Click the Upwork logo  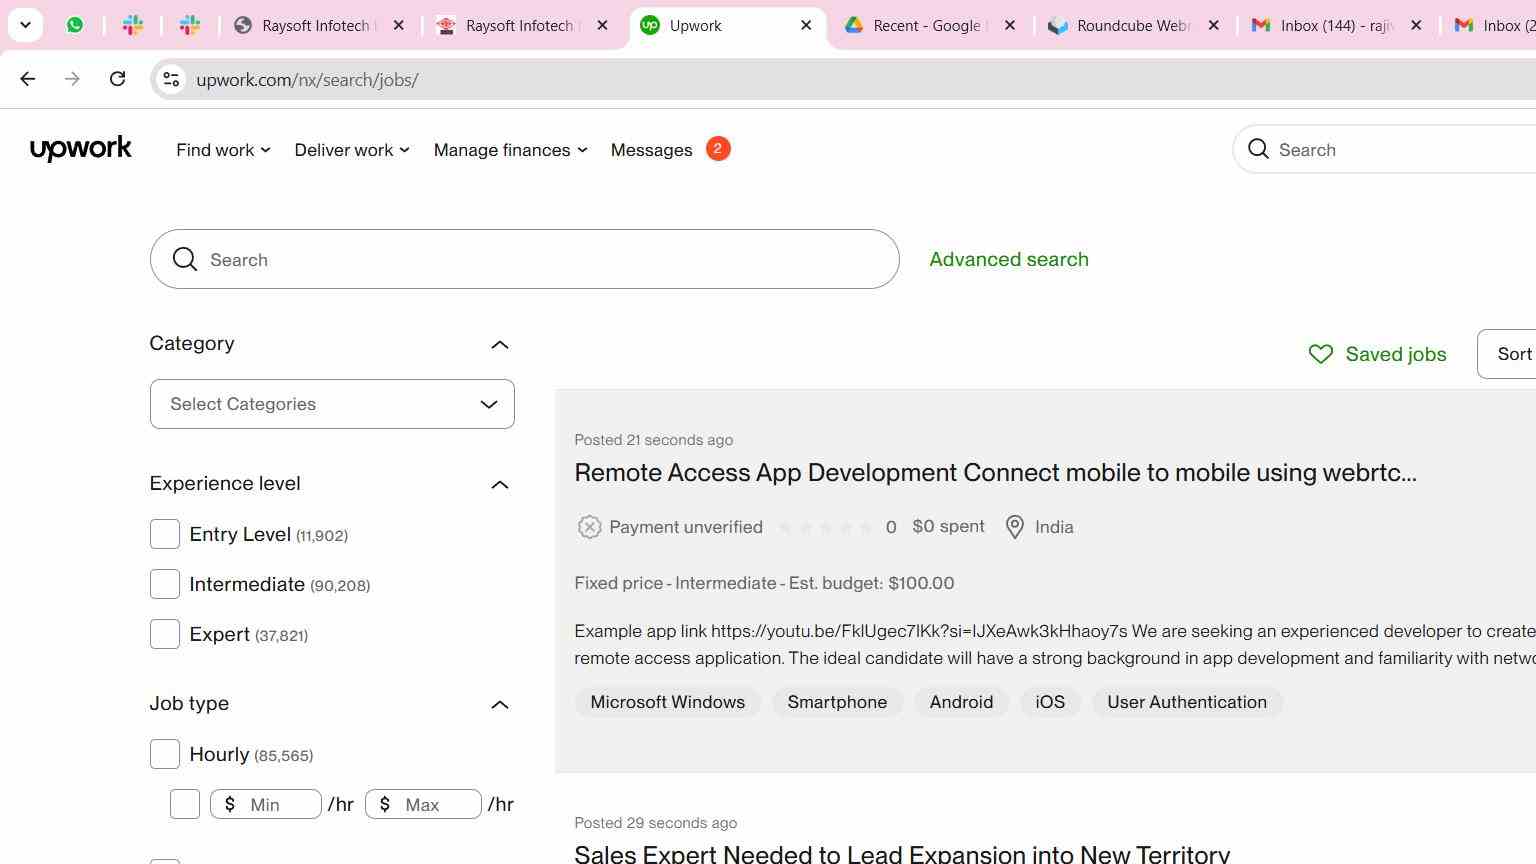[x=81, y=149]
